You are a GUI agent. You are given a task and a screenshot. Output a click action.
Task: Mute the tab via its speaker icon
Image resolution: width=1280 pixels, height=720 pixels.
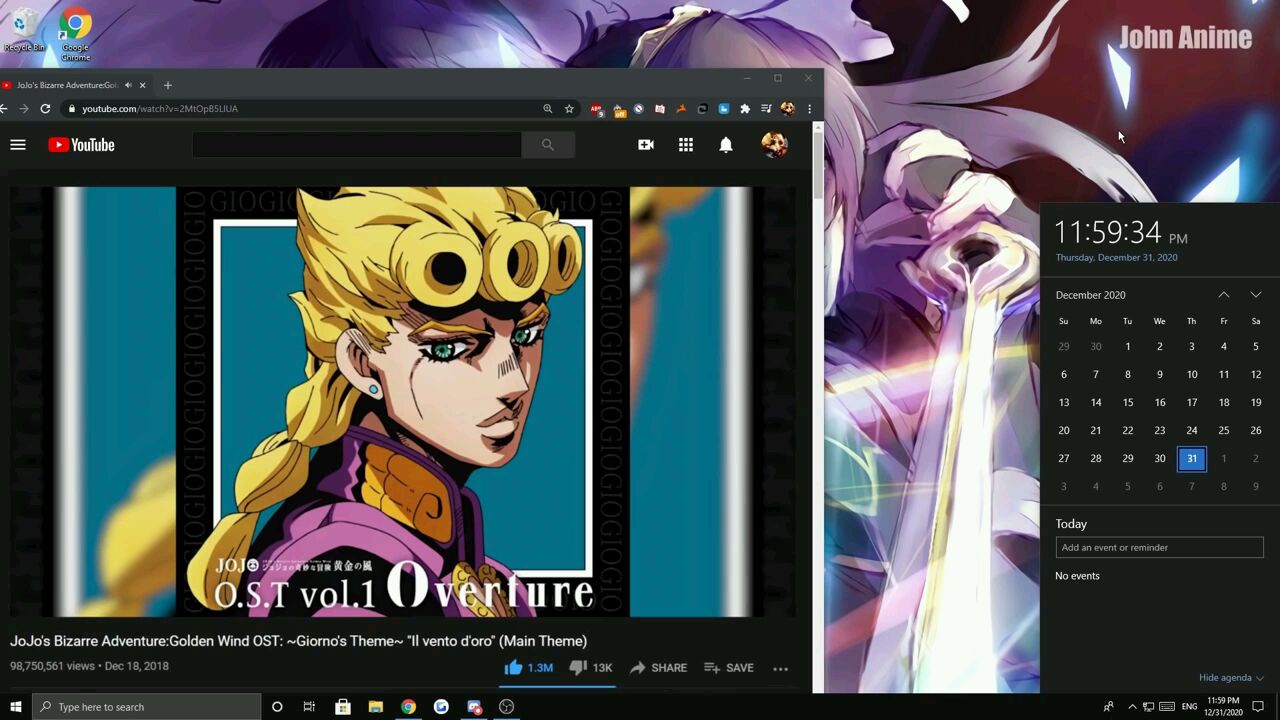128,85
